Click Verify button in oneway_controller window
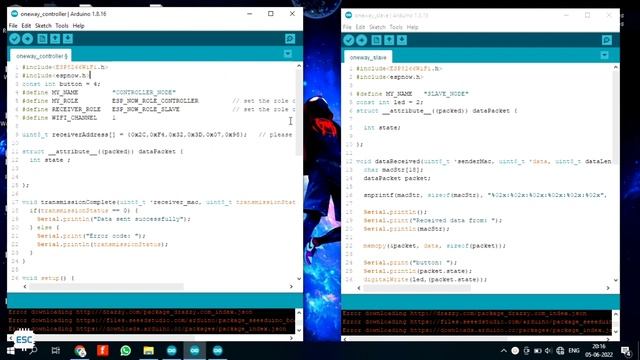640x360 pixels. pyautogui.click(x=15, y=39)
